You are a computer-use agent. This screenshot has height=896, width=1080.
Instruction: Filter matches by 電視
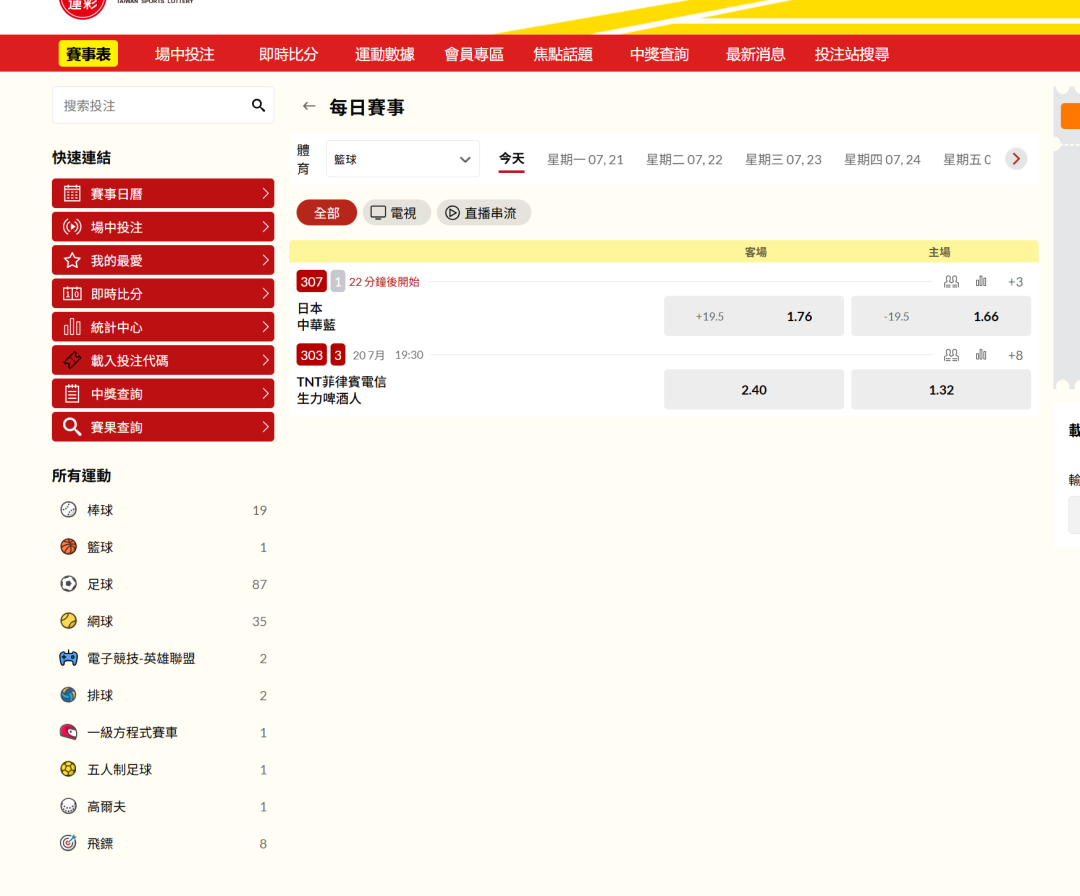[396, 213]
